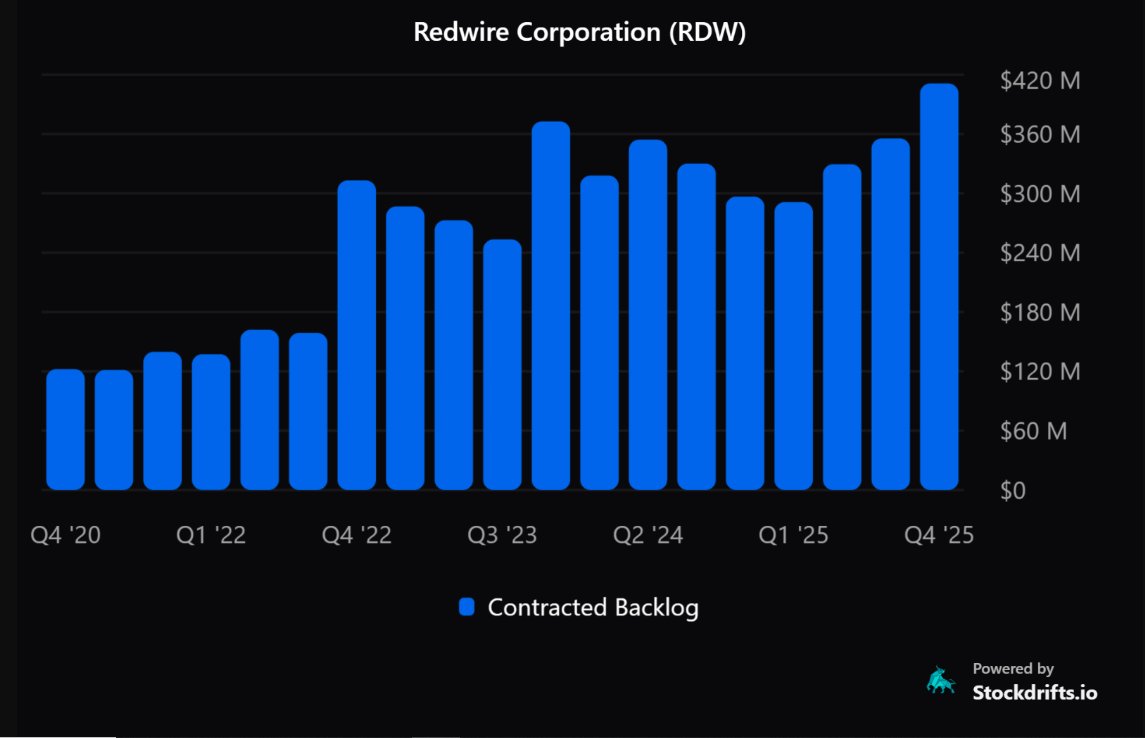
Task: Click the Q1 '22 backlog bar
Action: click(211, 422)
